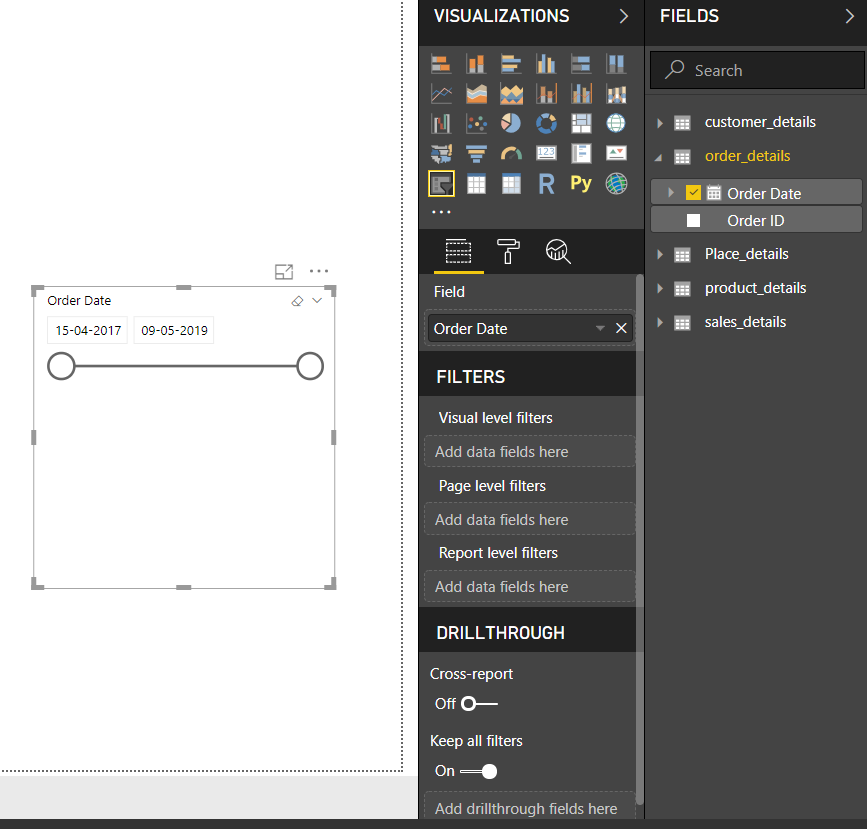Click Report level filters drop area
Screen dimensions: 867x829
[x=530, y=586]
